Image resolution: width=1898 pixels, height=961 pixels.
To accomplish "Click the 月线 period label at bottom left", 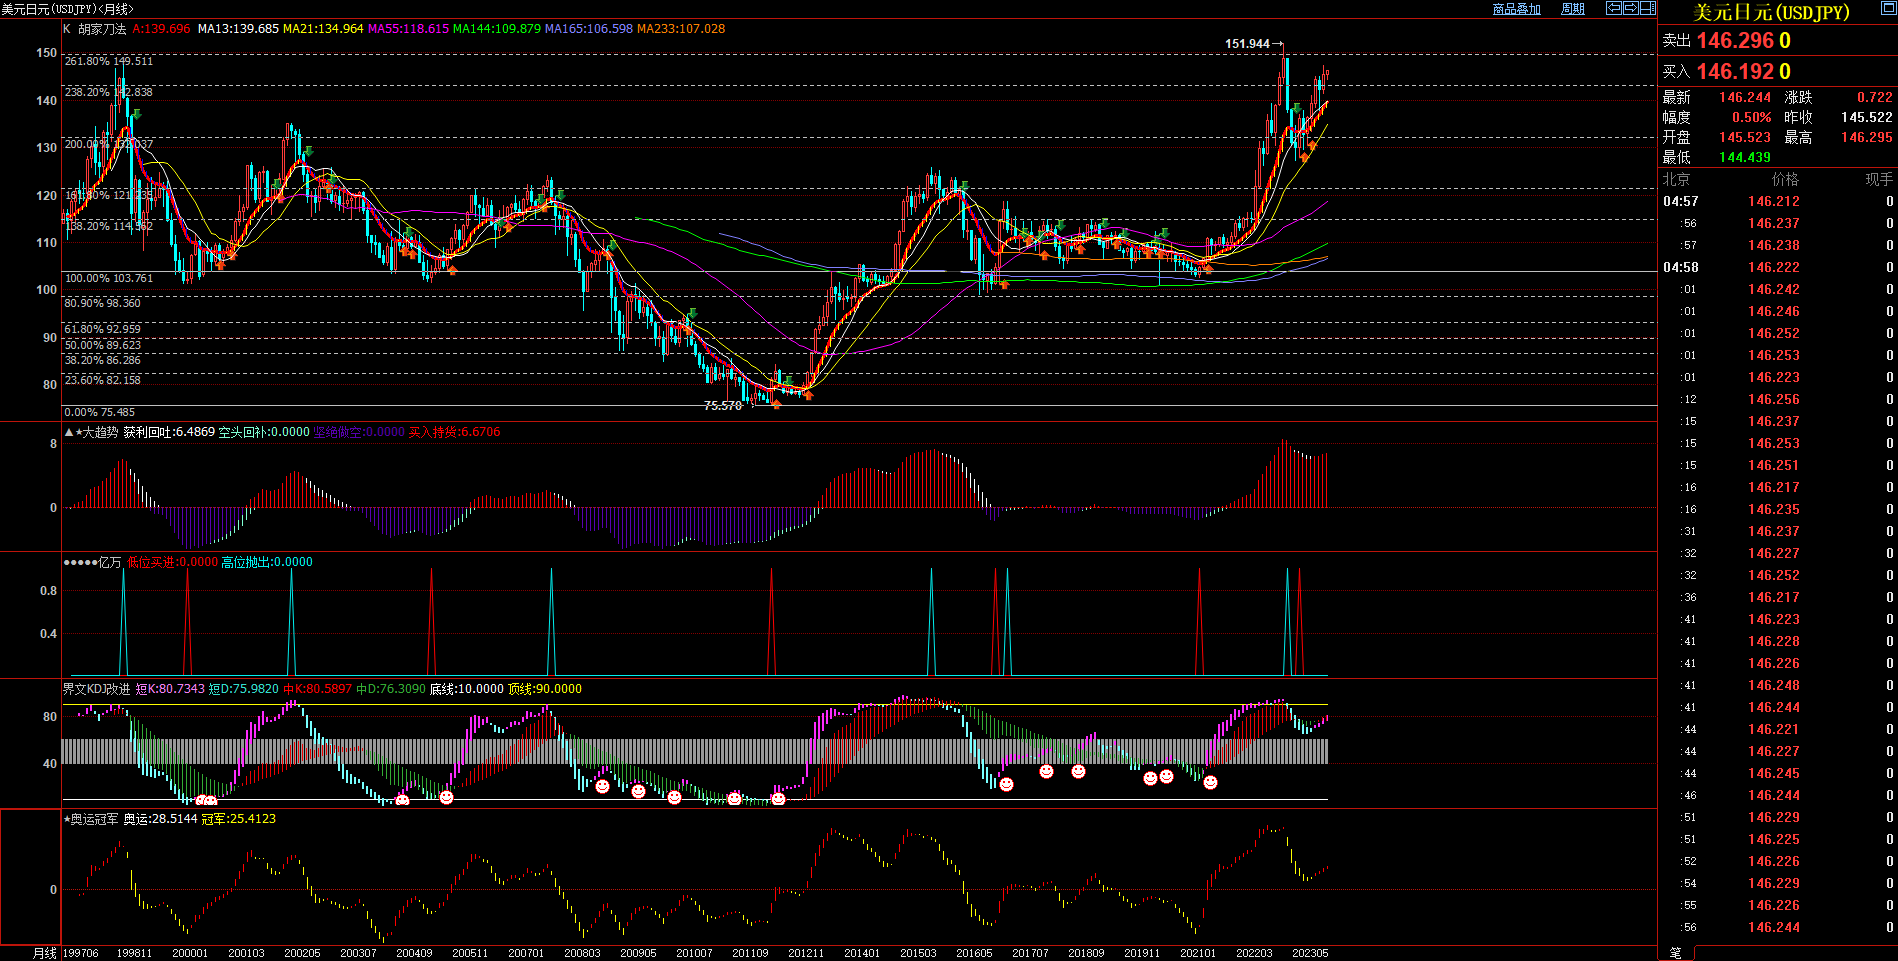I will (45, 953).
